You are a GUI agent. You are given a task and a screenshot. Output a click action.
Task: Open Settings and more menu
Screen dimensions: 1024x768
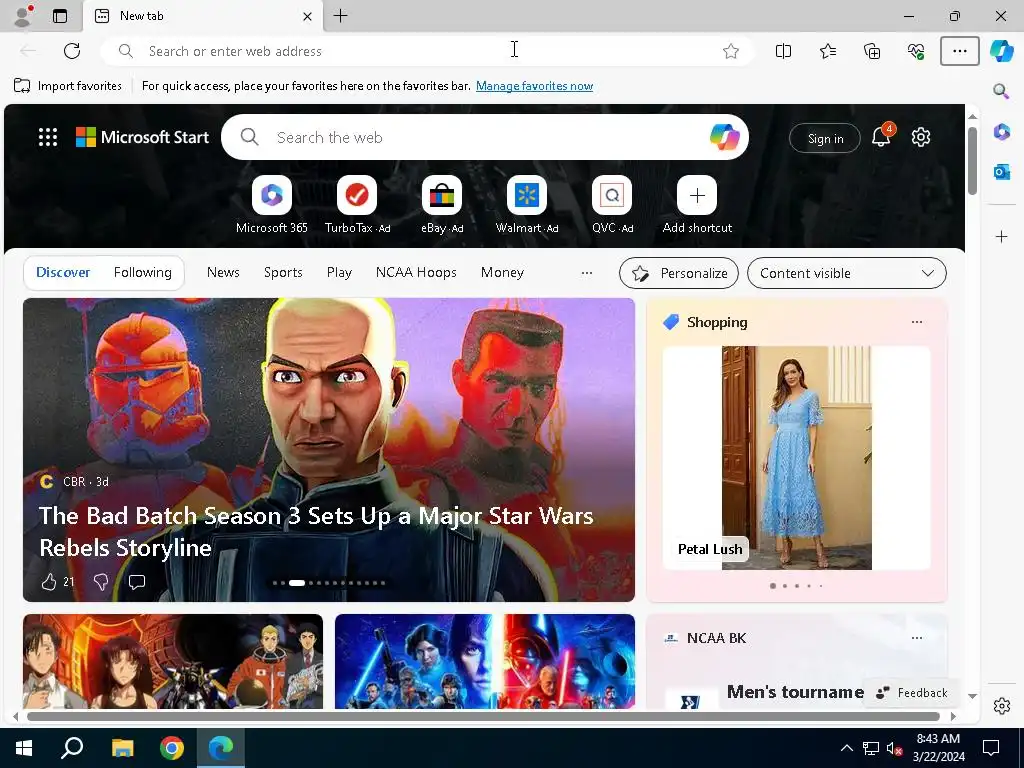tap(959, 51)
